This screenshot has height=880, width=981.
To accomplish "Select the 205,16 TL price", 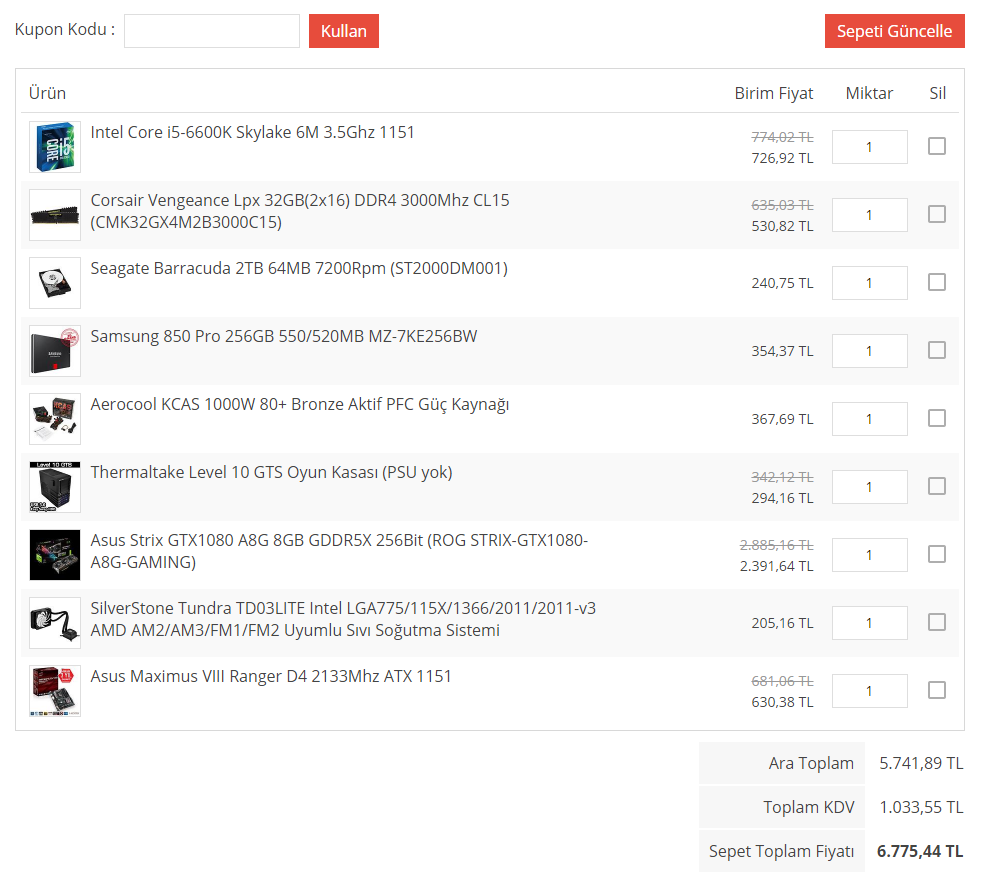I will click(x=782, y=624).
